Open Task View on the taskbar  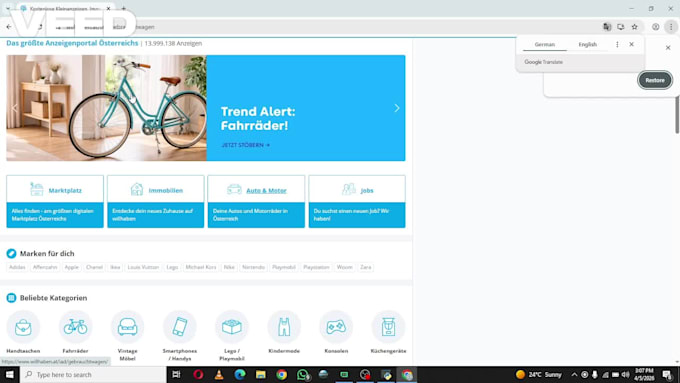tap(177, 374)
